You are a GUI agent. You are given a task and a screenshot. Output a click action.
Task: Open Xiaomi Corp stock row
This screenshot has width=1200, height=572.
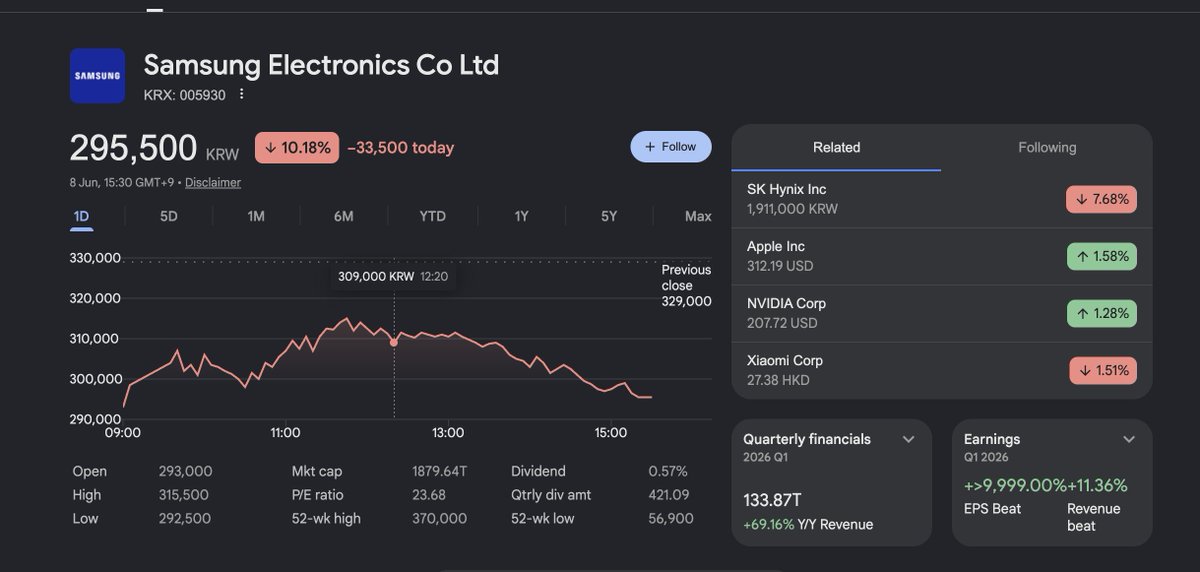[x=942, y=370]
